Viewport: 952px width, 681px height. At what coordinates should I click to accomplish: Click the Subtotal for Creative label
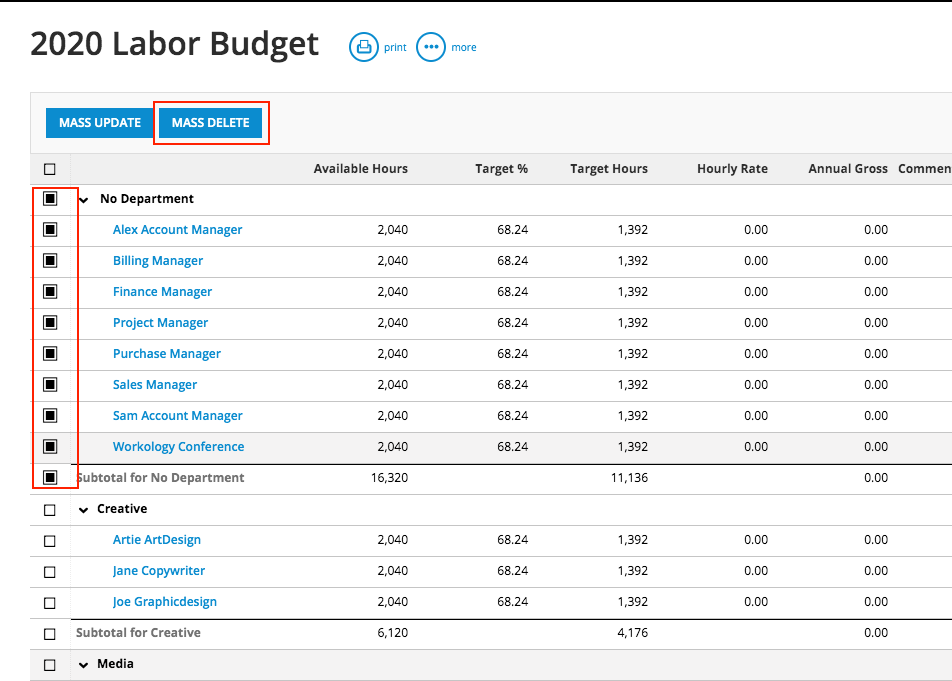(138, 632)
